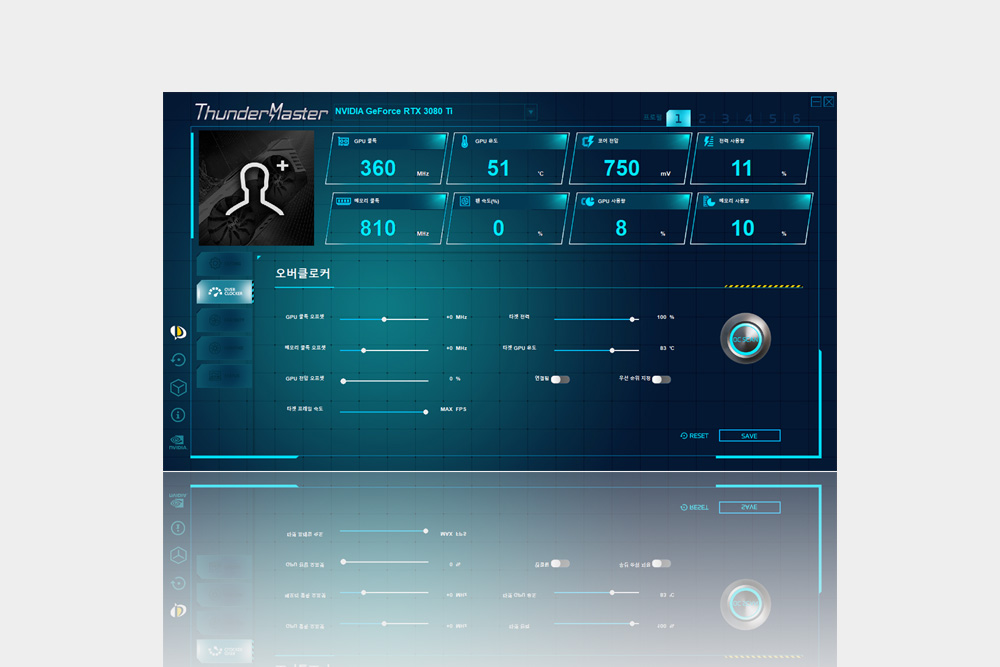The width and height of the screenshot is (1000, 667).
Task: Click the 11 % power usage value
Action: 742,168
